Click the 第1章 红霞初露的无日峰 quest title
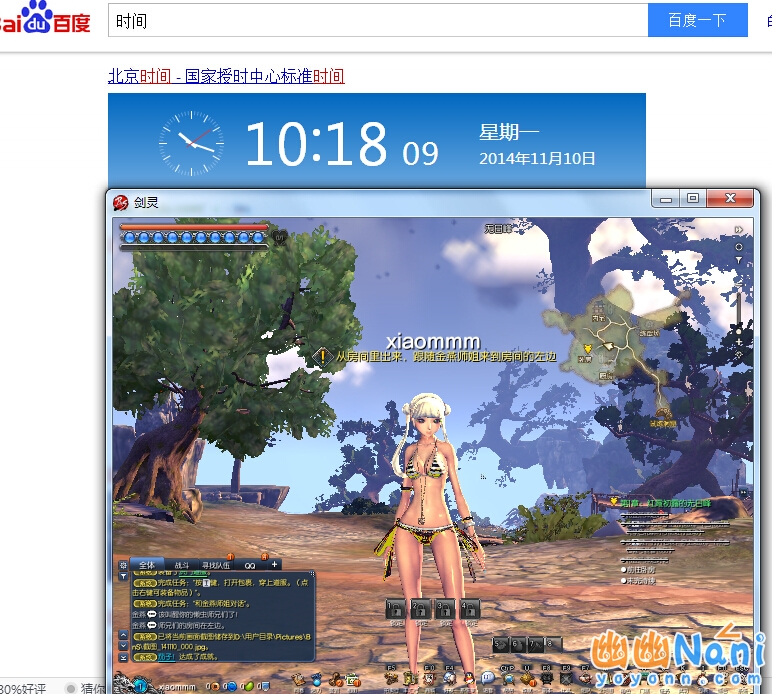 click(x=665, y=503)
